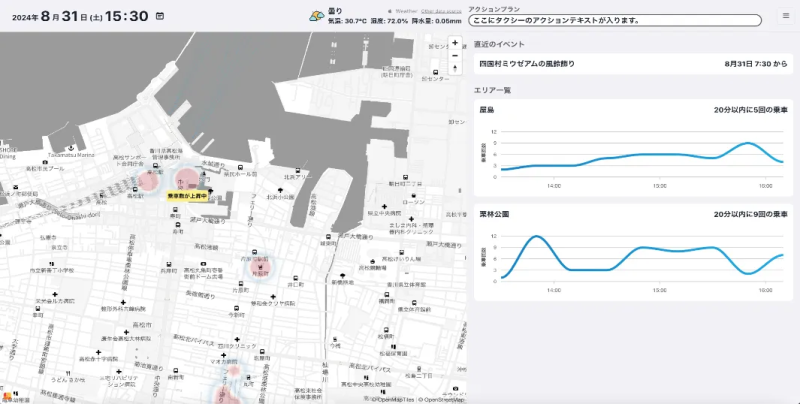Viewport: 800px width, 404px height.
Task: Open the hamburger menu
Action: (785, 16)
